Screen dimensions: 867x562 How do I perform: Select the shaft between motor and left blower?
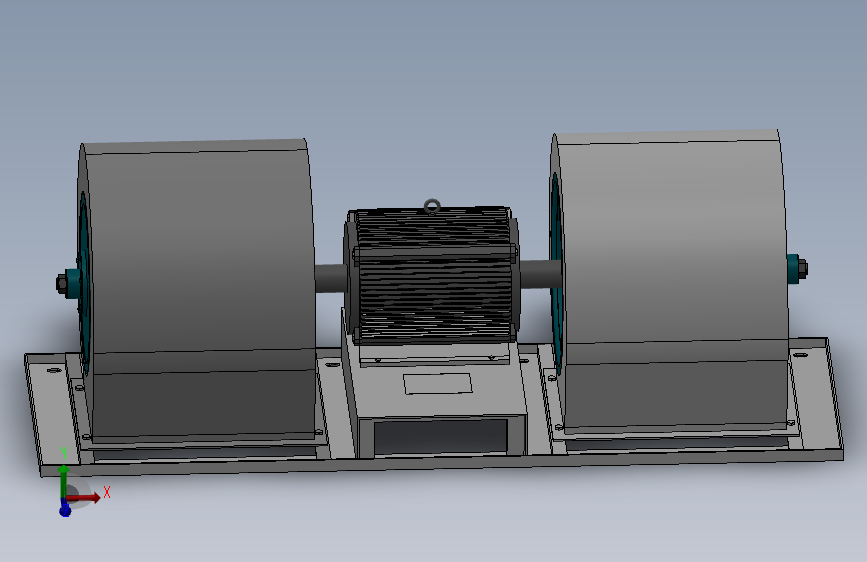click(331, 278)
